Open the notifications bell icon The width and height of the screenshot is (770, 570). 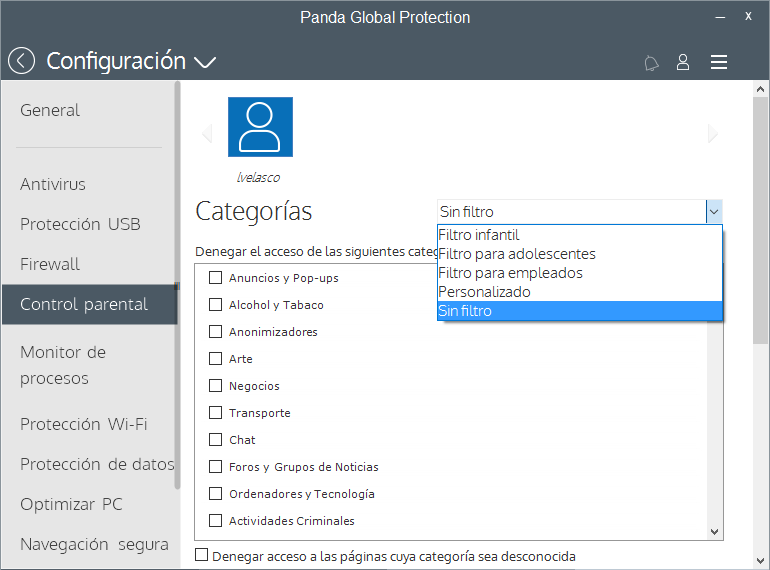[x=651, y=63]
